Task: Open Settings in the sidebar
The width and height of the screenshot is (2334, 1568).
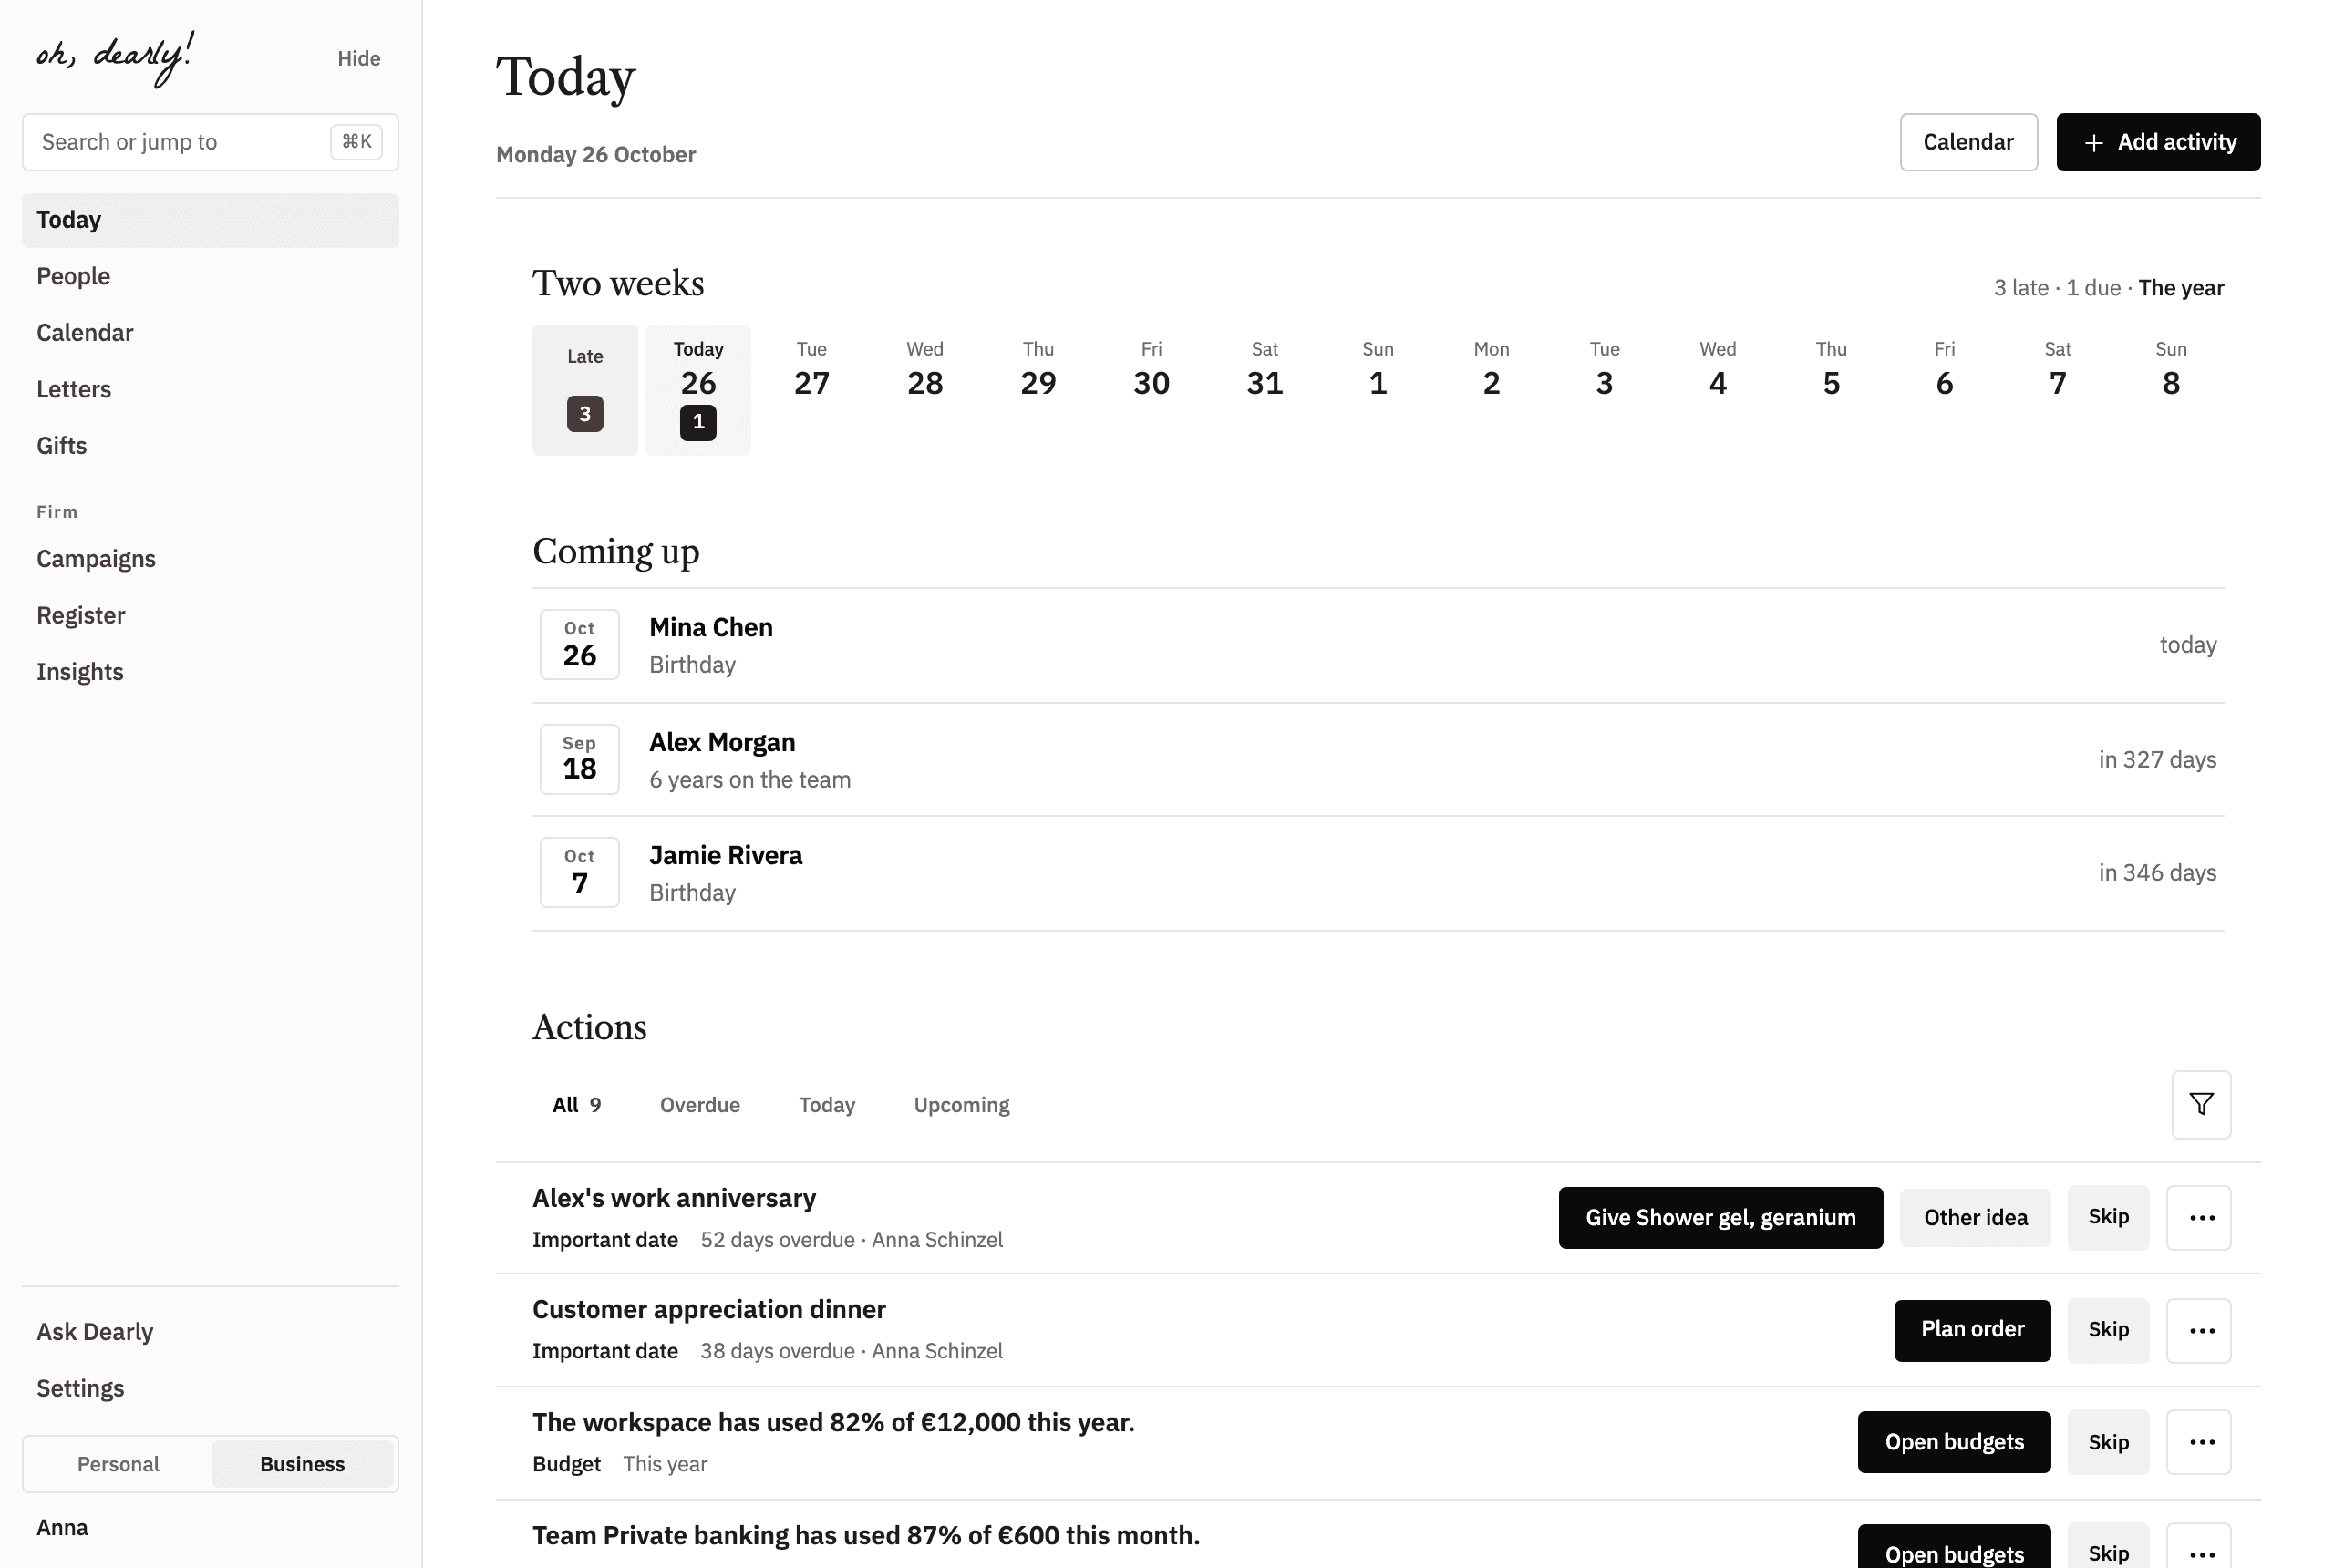Action: pyautogui.click(x=210, y=1388)
